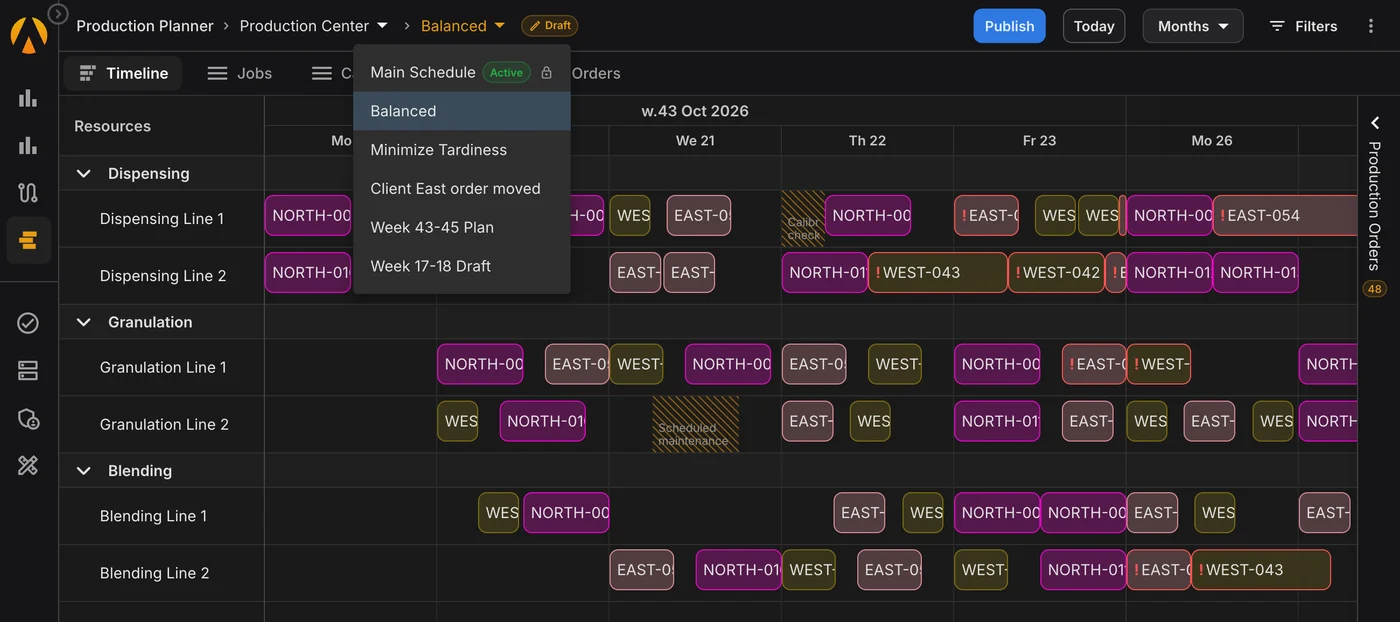
Task: Choose Minimize Tardiness scenario
Action: (x=462, y=150)
